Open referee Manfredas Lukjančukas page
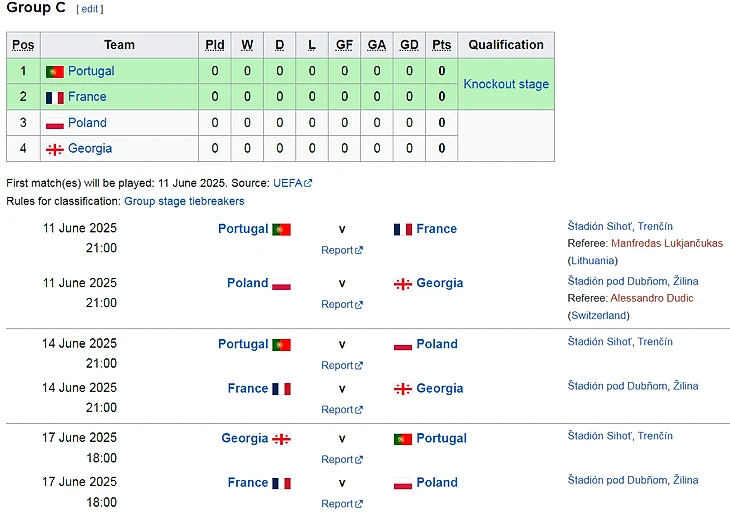This screenshot has height=519, width=730. pos(666,243)
